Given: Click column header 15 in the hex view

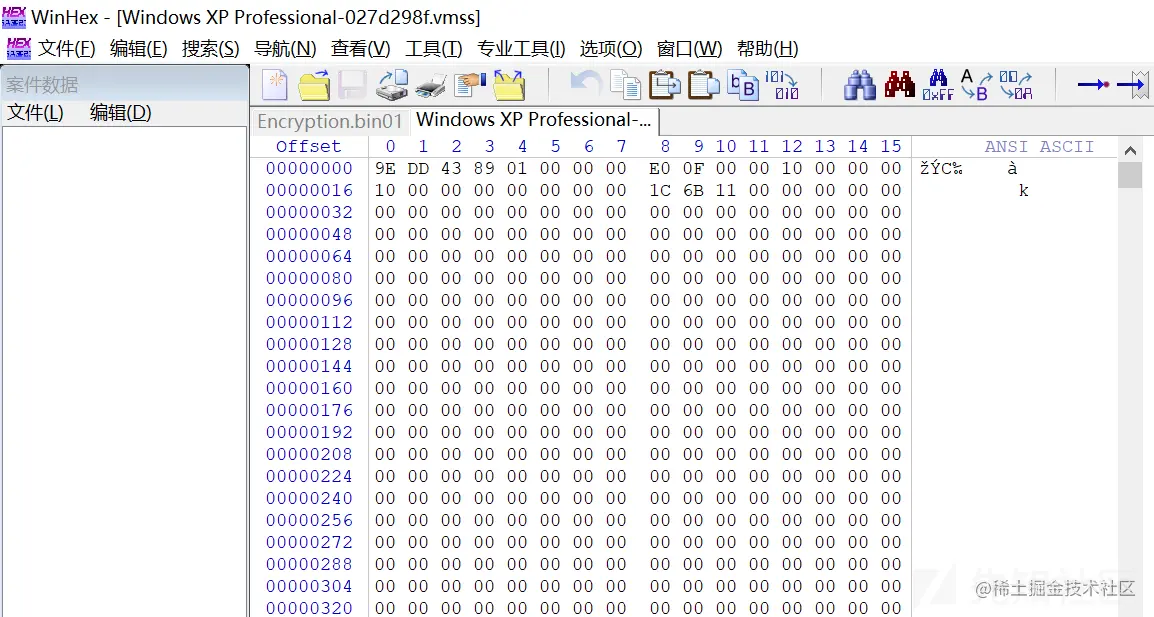Looking at the screenshot, I should pos(891,147).
